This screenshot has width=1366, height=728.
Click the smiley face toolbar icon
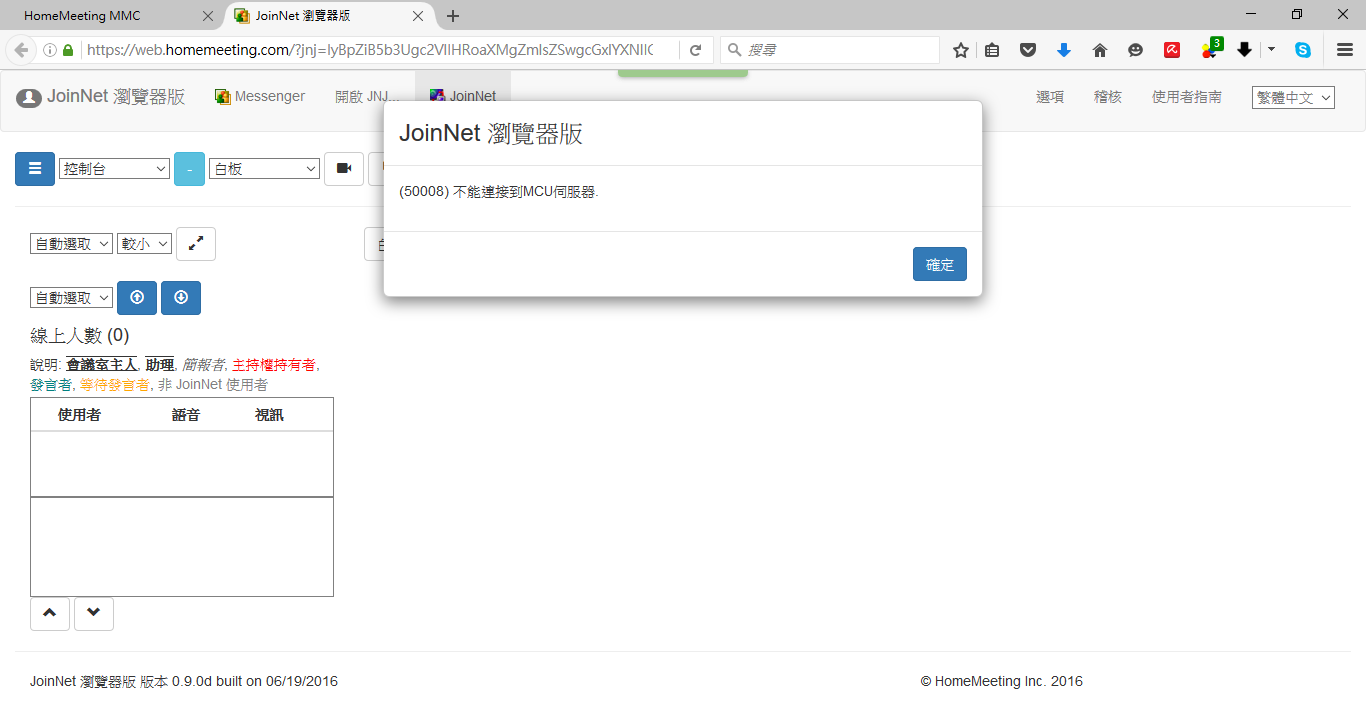[x=1135, y=50]
